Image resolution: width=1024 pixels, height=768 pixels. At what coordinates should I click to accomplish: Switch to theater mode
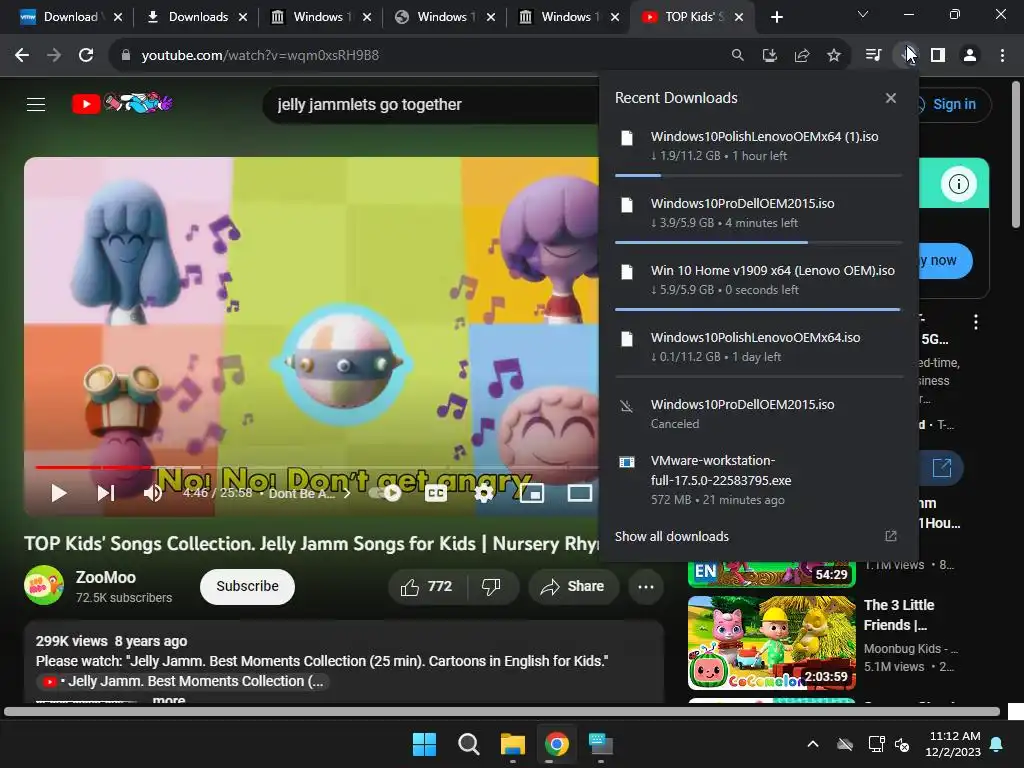point(579,493)
